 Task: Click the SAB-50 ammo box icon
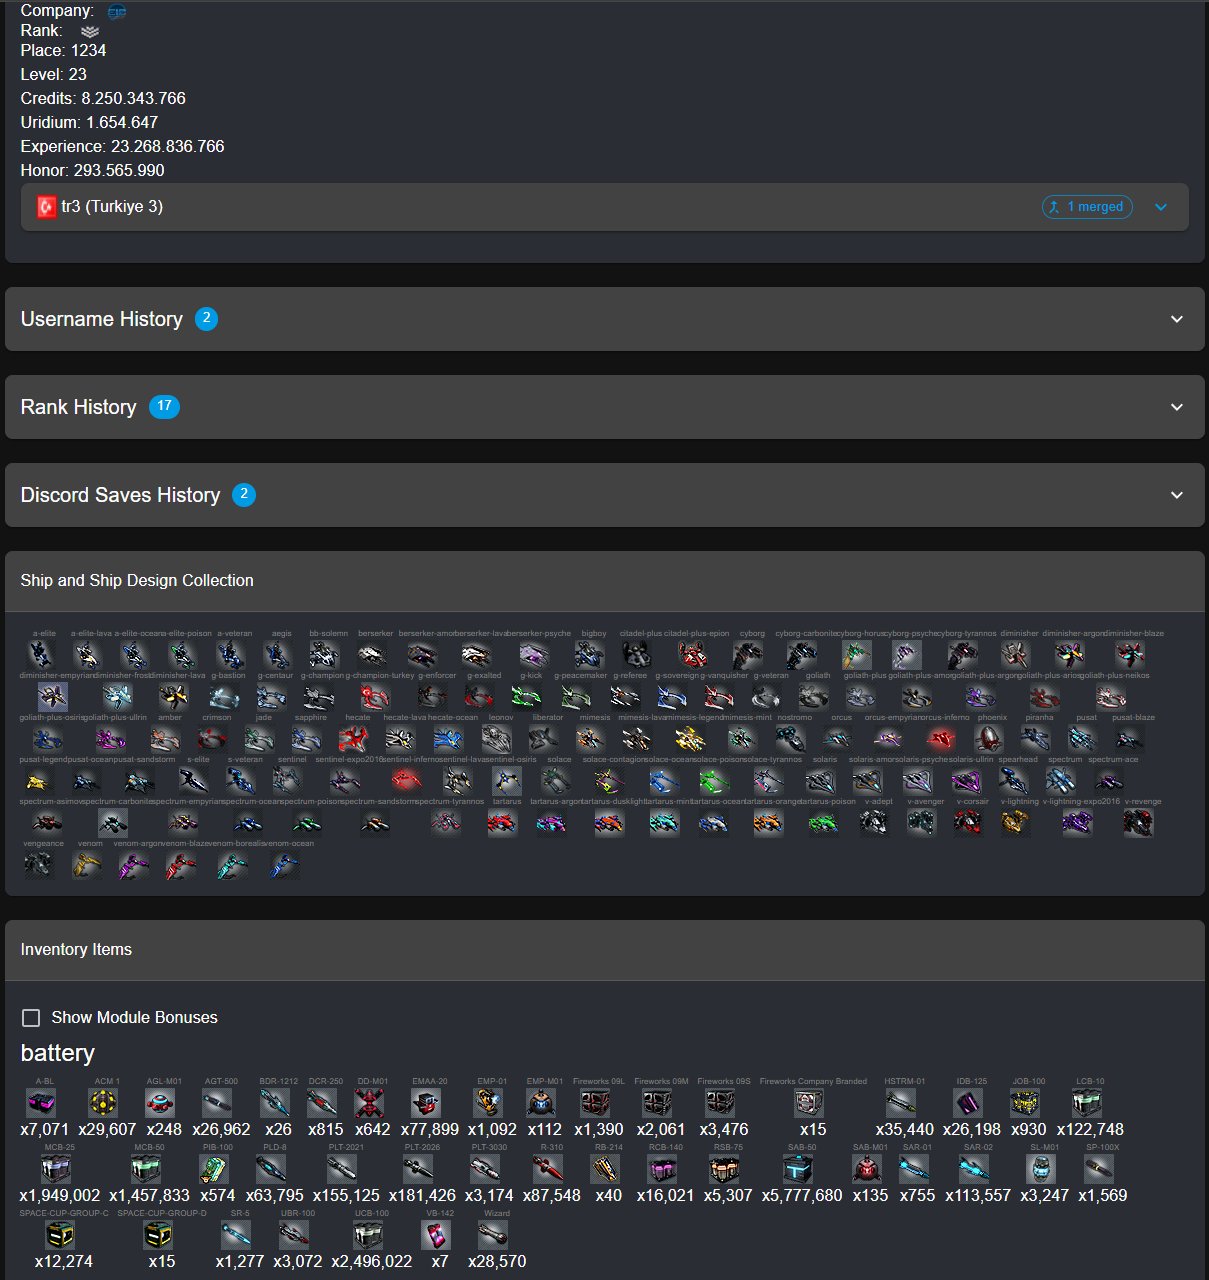798,1169
